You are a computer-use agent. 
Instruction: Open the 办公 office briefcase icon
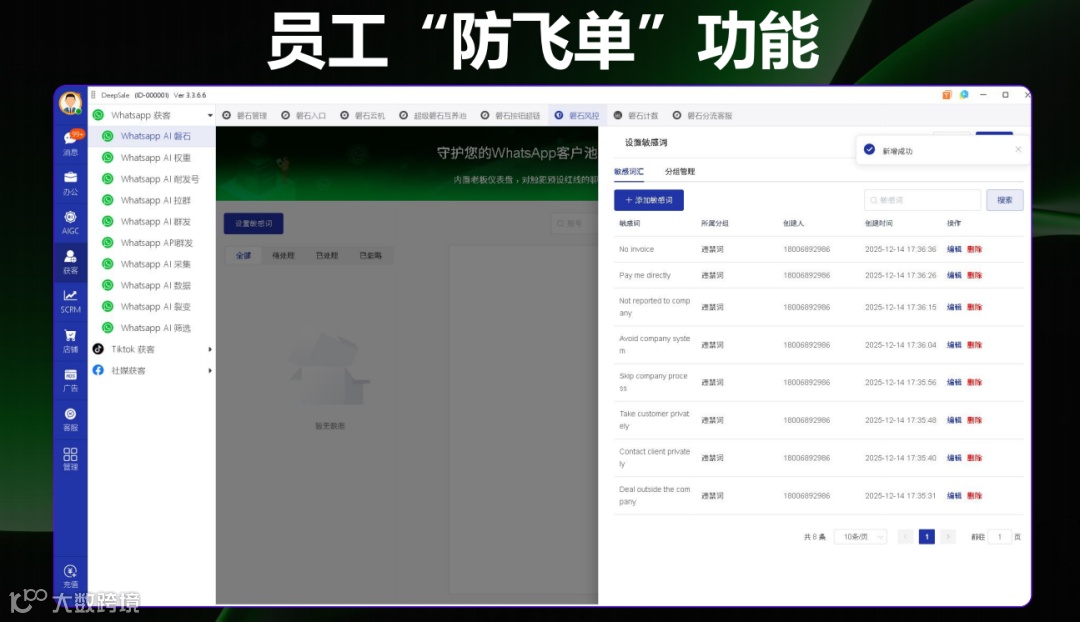[x=70, y=183]
